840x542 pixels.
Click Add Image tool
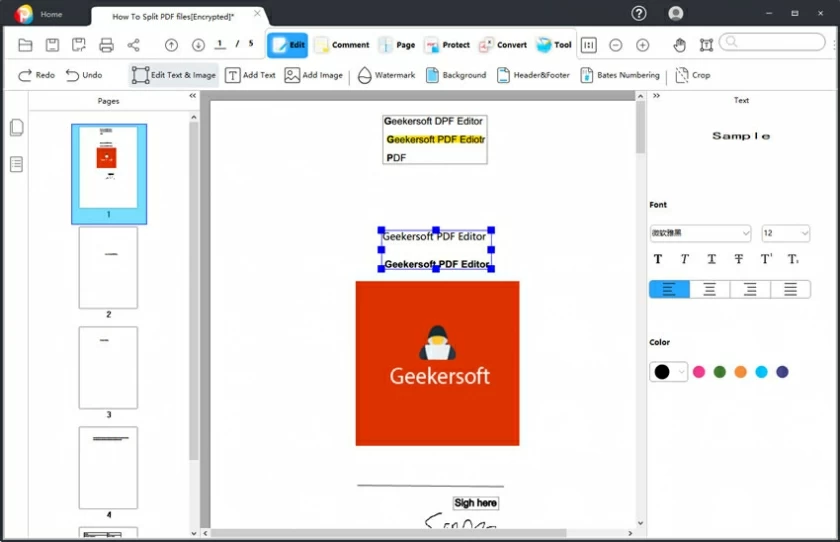pyautogui.click(x=313, y=75)
